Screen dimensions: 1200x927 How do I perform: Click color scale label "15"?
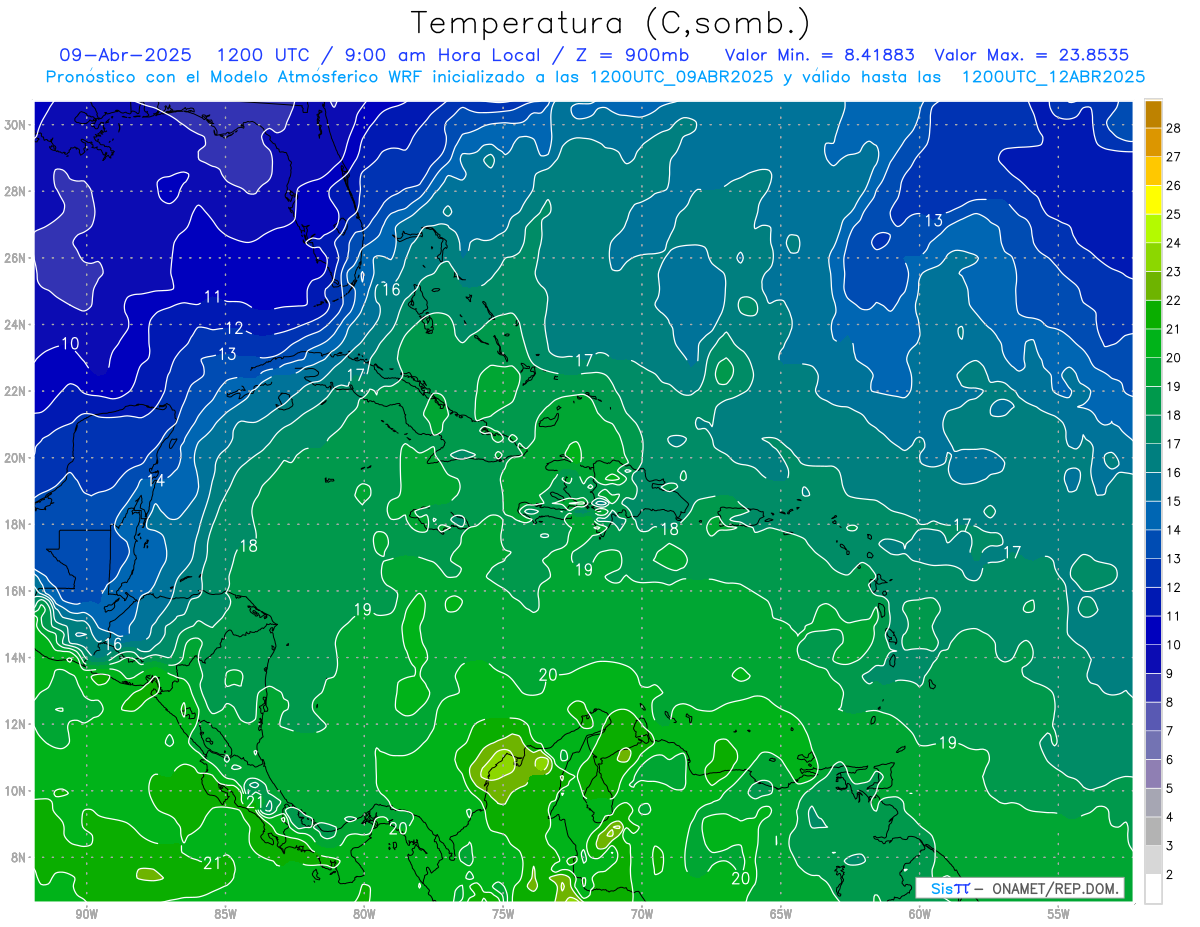click(x=1173, y=501)
